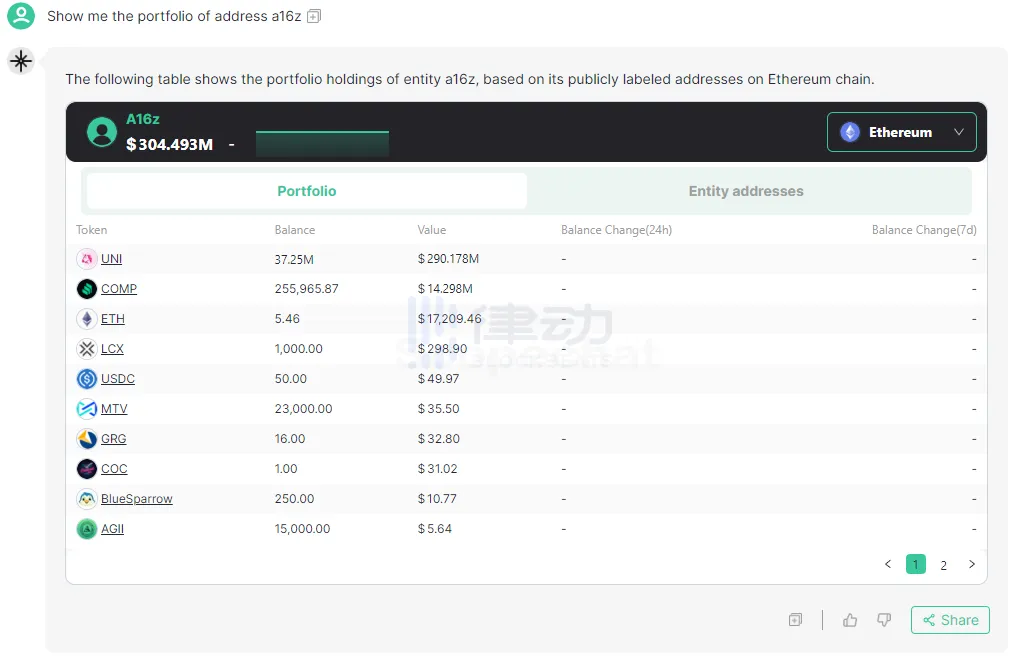This screenshot has height=666, width=1021.
Task: Go to previous page using left chevron
Action: tap(888, 565)
